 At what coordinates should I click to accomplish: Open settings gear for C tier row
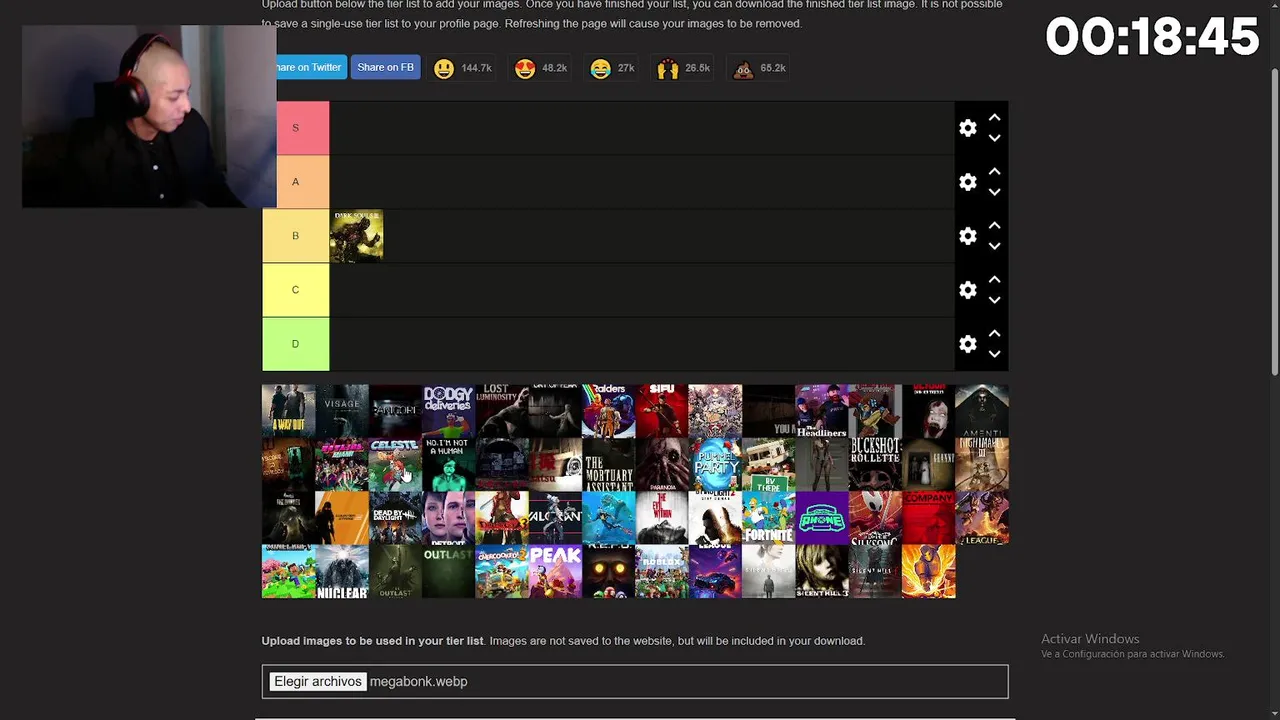tap(967, 290)
